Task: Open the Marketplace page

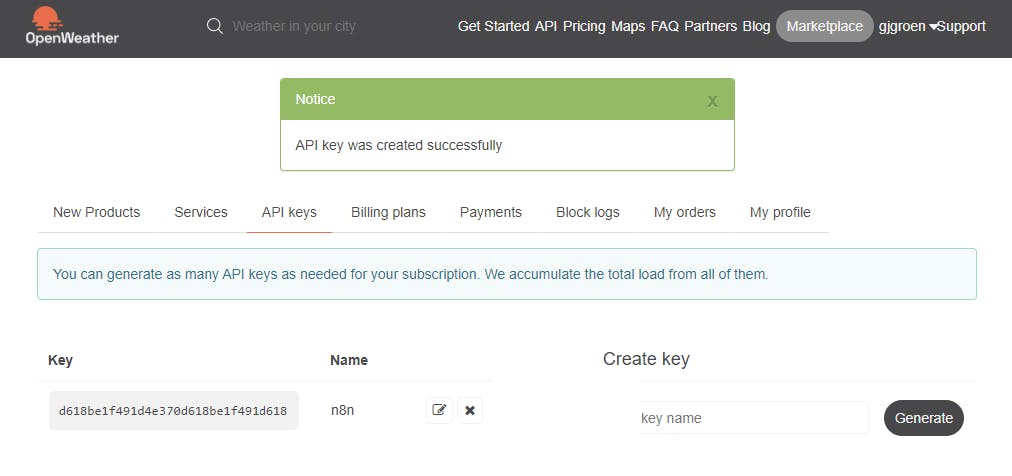Action: click(824, 26)
